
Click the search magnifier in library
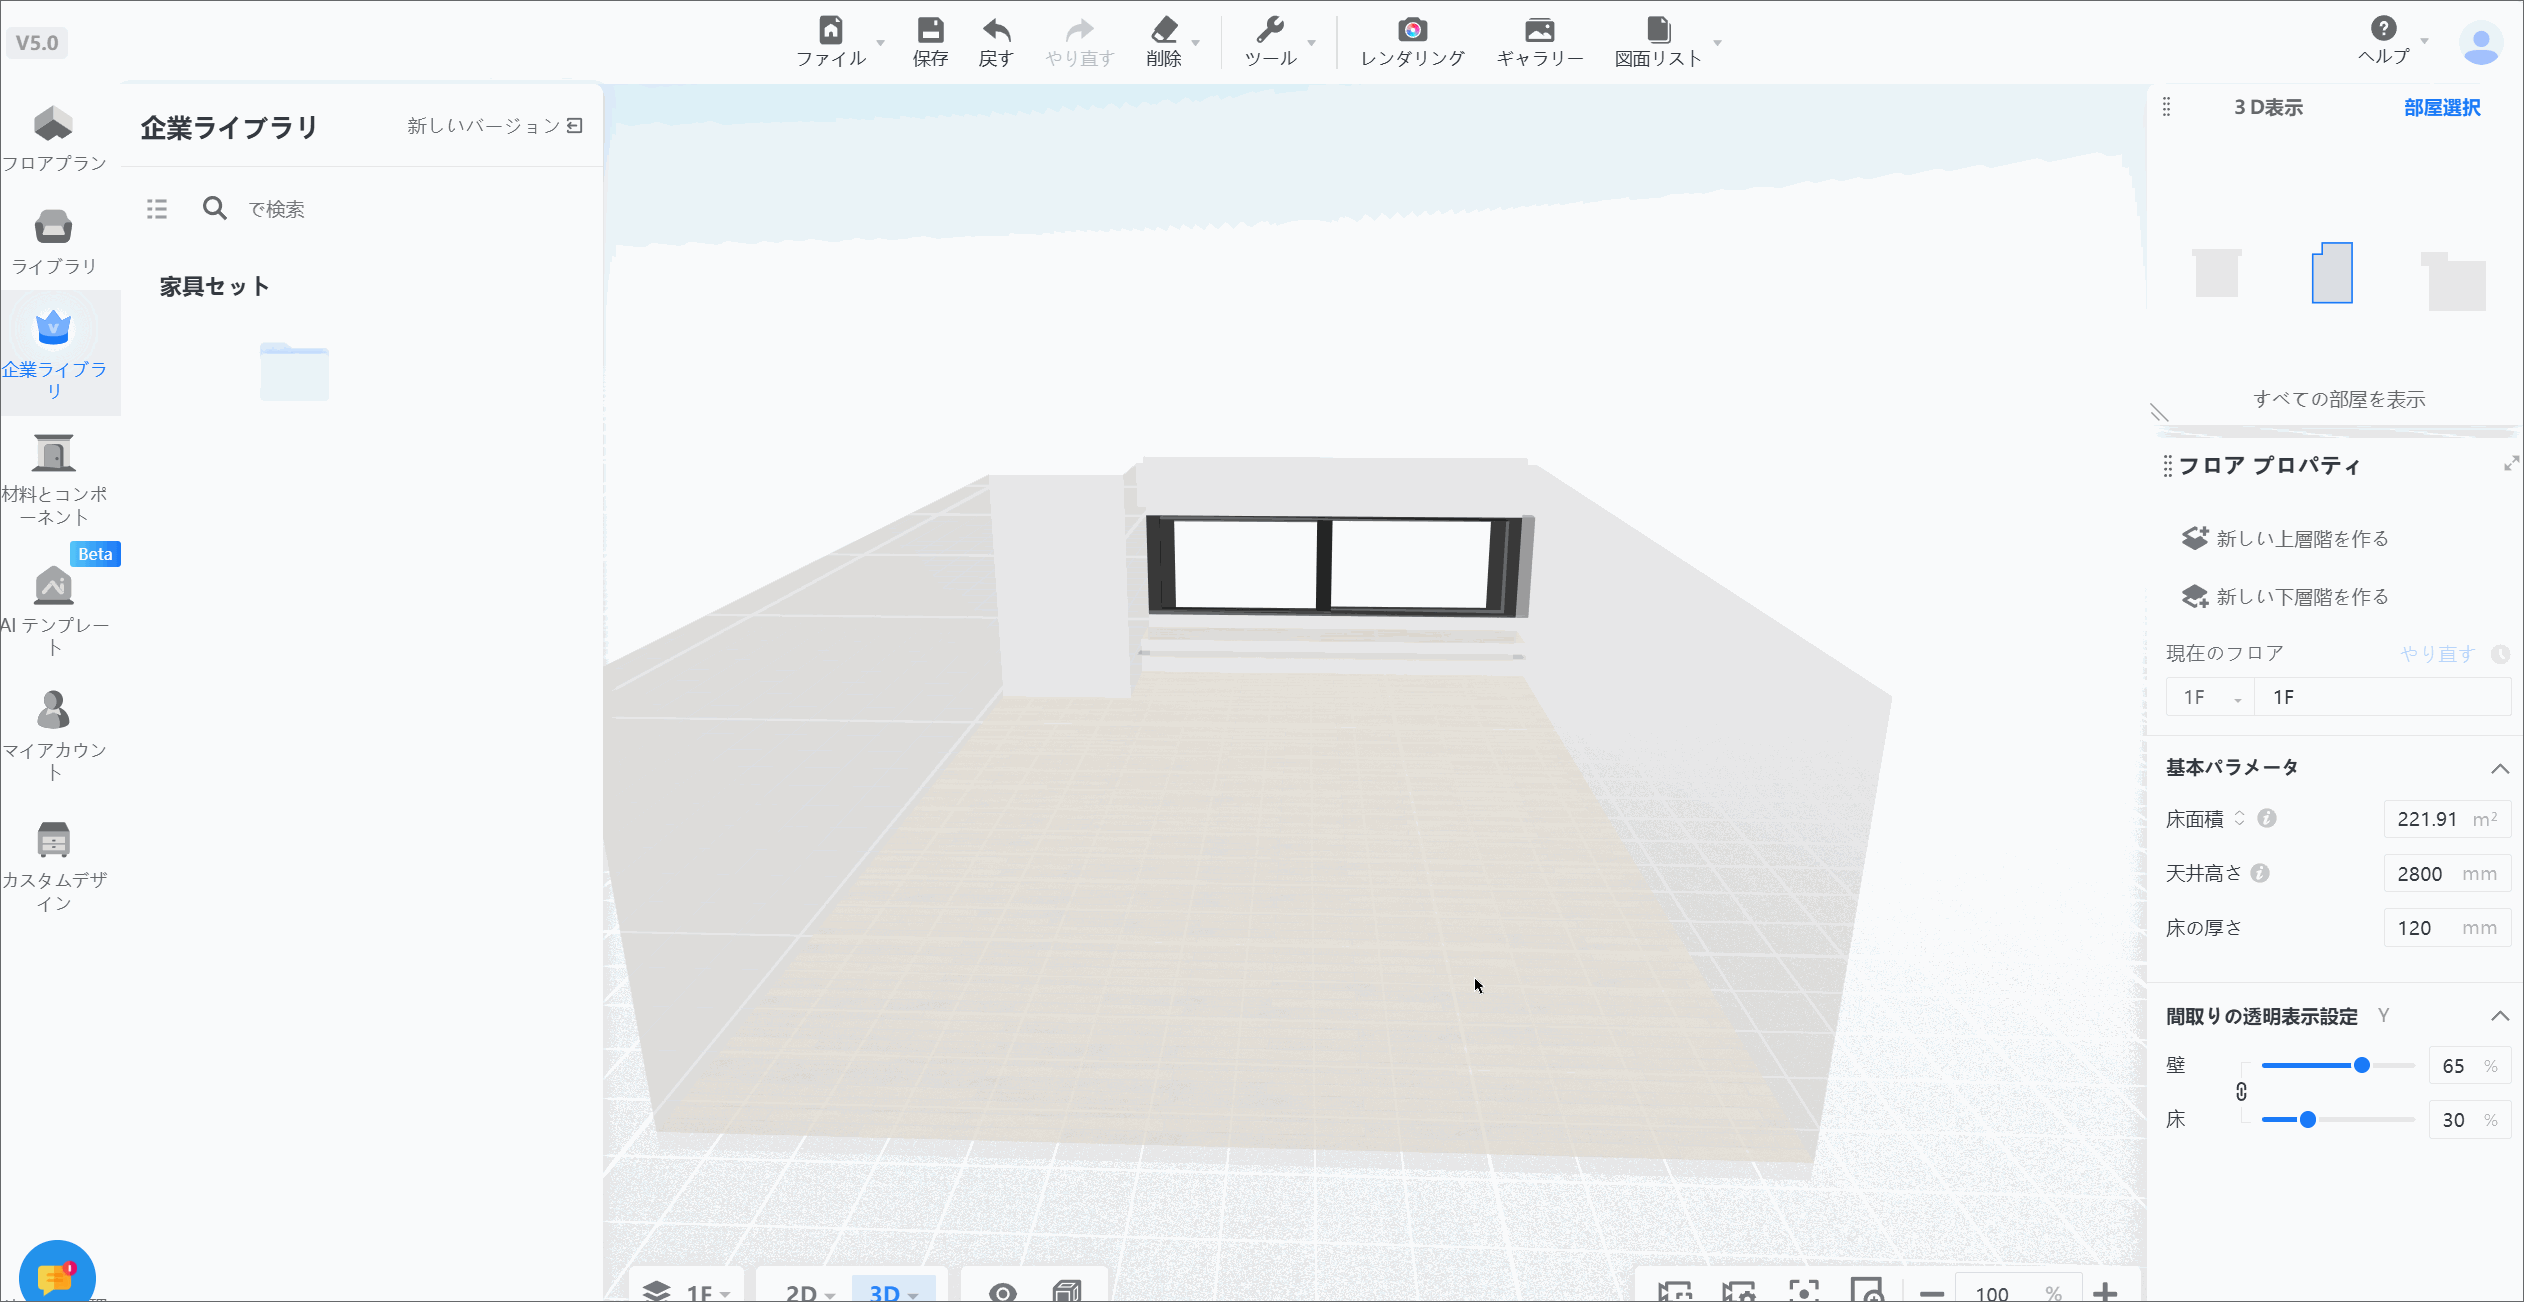[214, 208]
